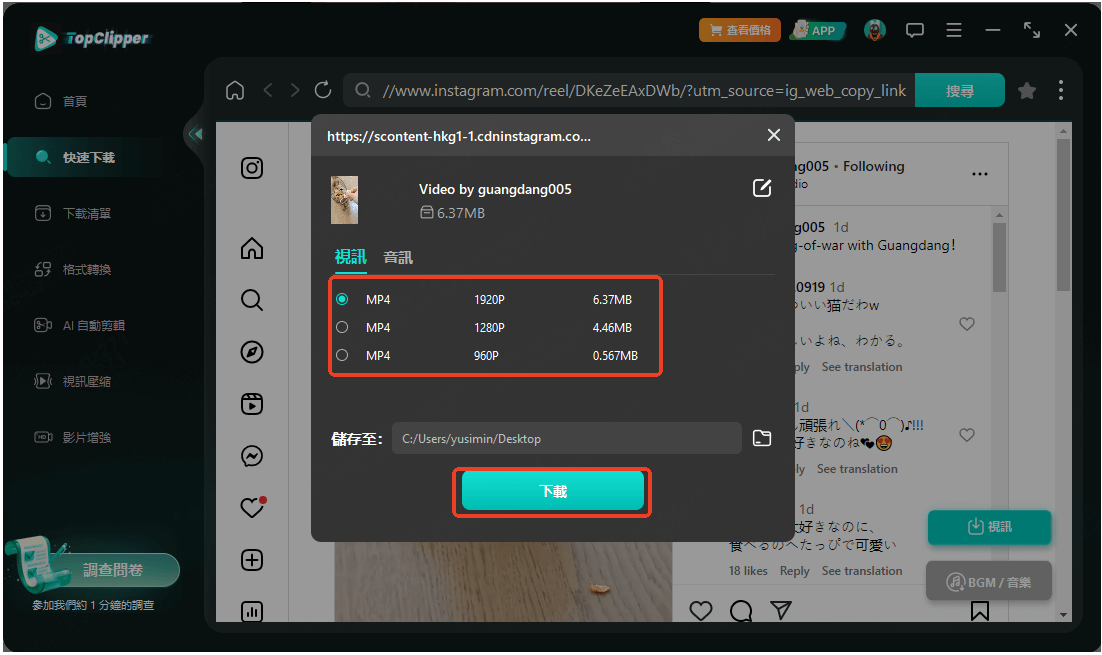Open the feedback chat icon
This screenshot has width=1102, height=655.
(914, 30)
